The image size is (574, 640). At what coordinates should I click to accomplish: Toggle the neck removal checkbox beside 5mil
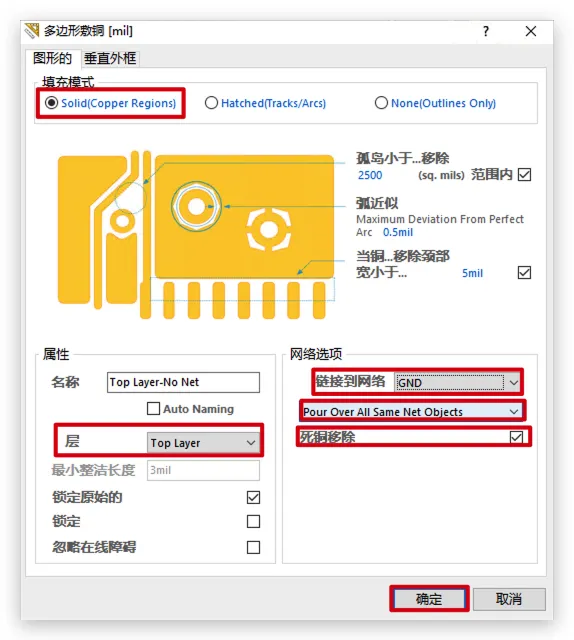(524, 273)
